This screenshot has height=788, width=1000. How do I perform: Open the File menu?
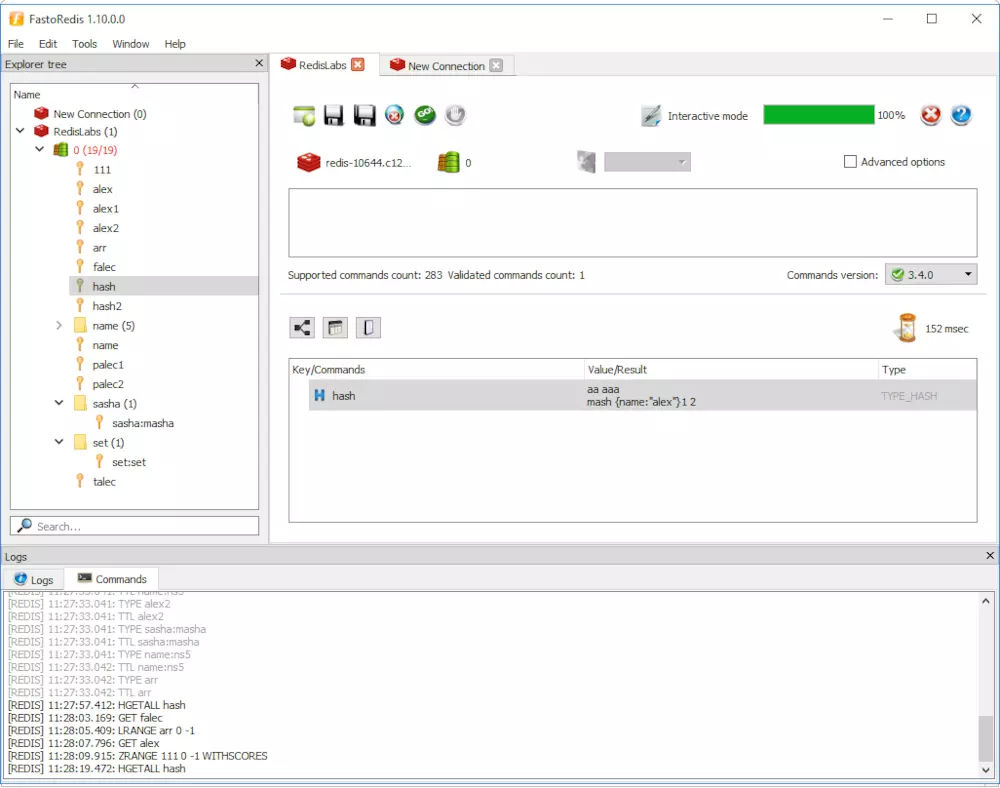point(16,44)
